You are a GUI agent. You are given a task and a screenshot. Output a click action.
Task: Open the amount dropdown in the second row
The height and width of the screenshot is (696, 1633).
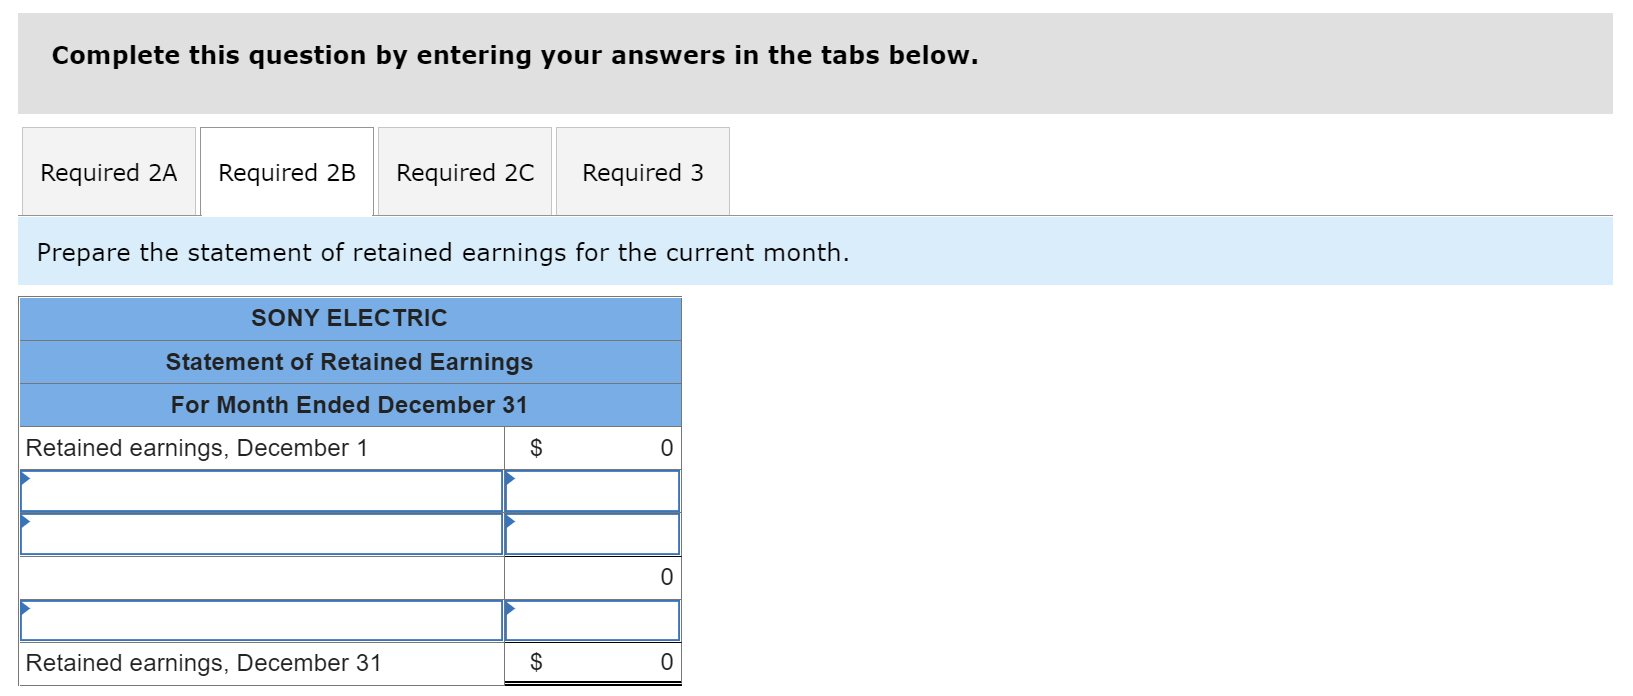[592, 490]
